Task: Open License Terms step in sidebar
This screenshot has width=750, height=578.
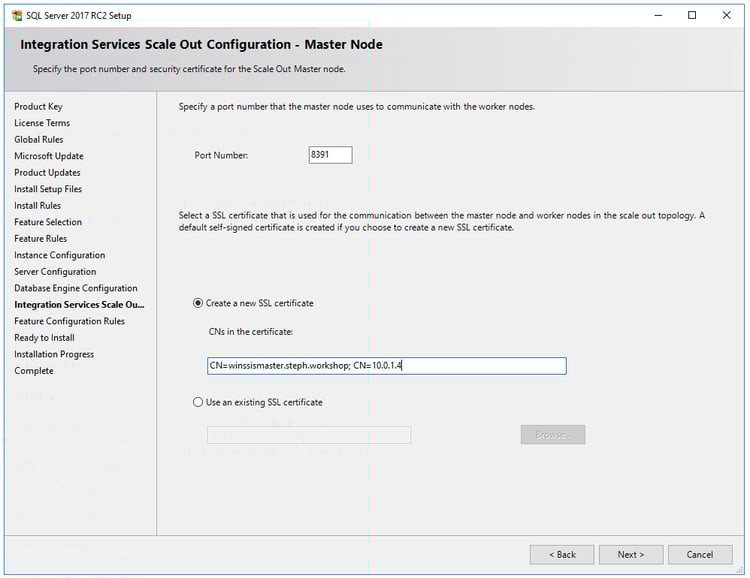Action: (x=42, y=123)
